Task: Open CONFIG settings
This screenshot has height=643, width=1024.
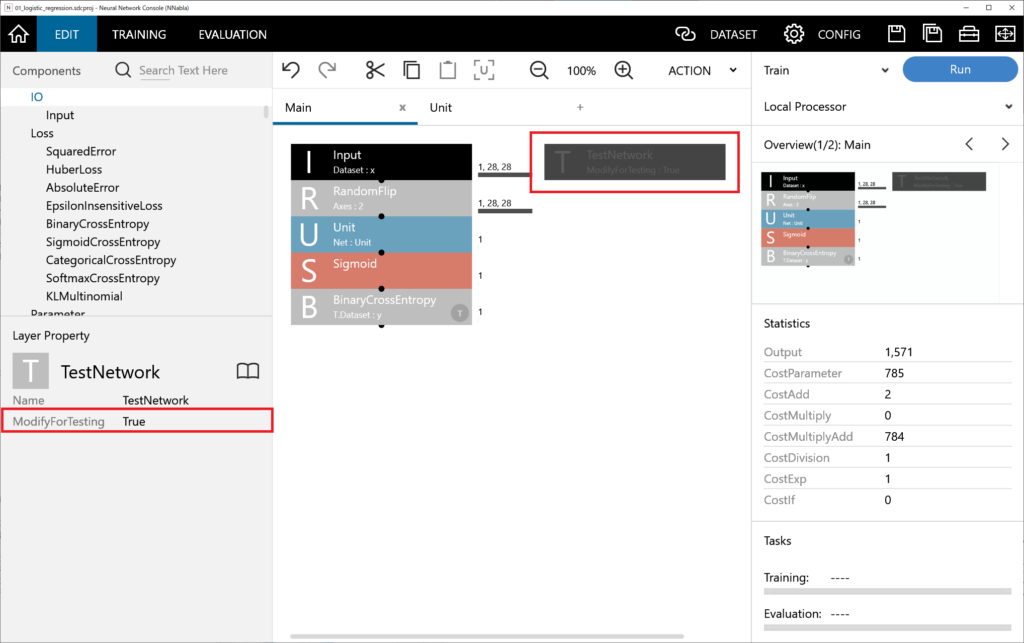Action: click(824, 33)
